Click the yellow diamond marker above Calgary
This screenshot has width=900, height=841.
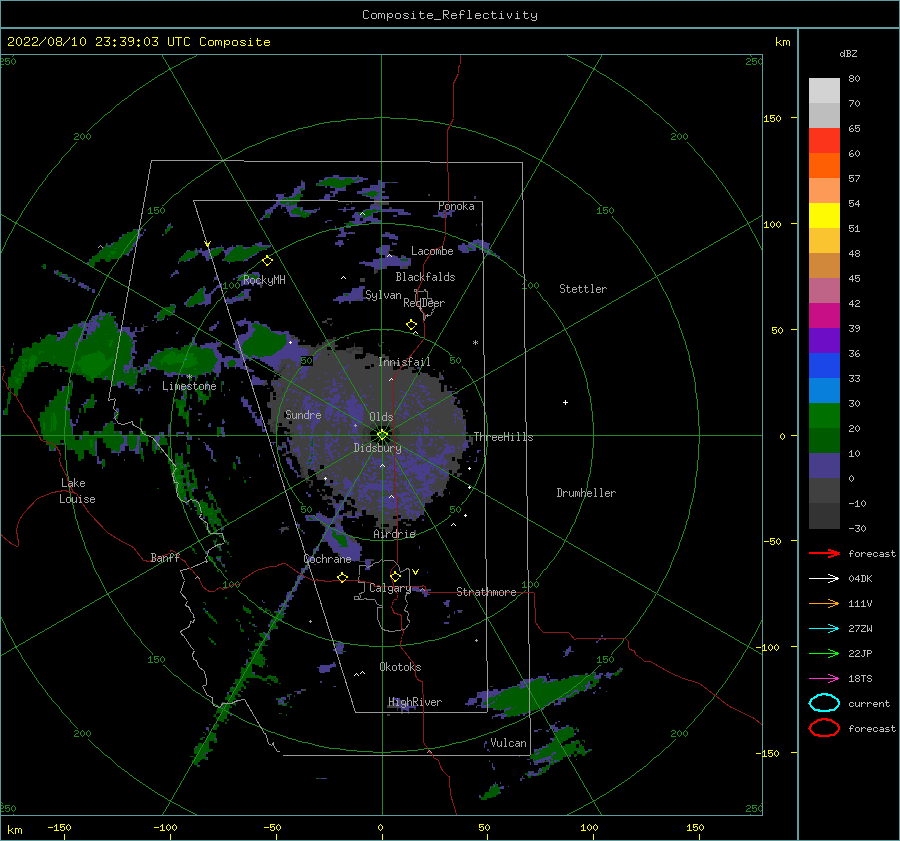pyautogui.click(x=395, y=576)
